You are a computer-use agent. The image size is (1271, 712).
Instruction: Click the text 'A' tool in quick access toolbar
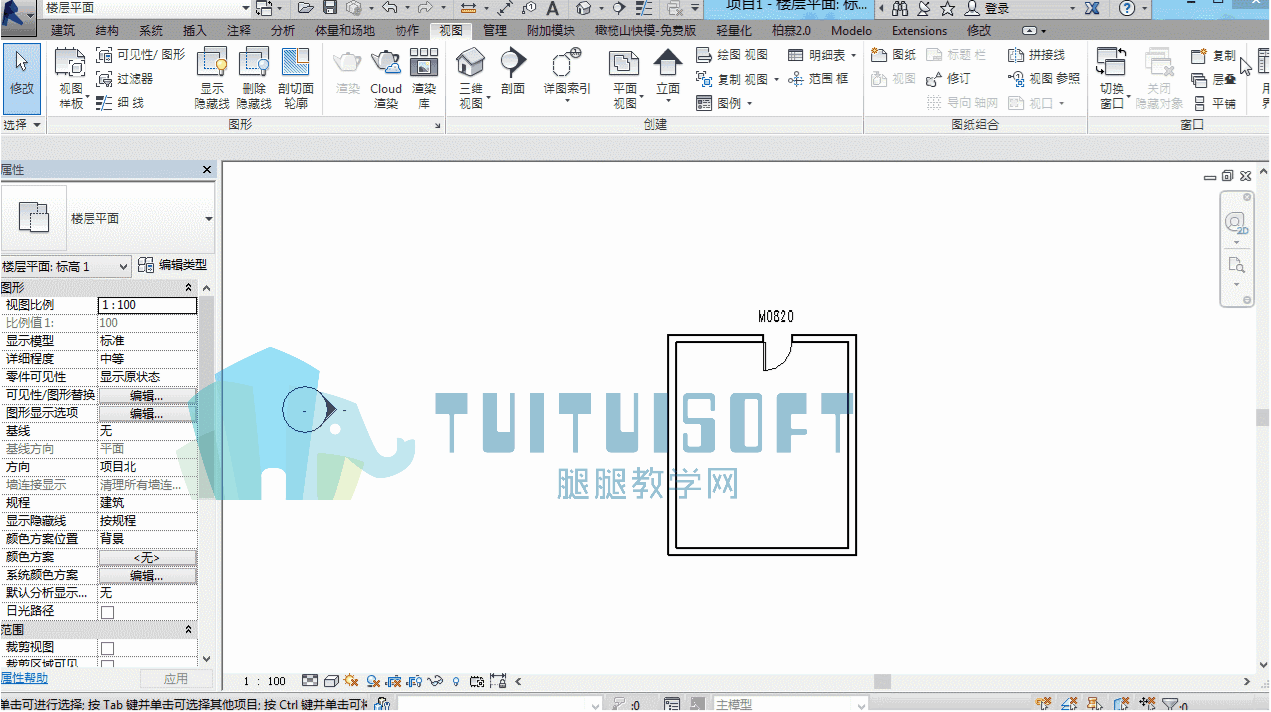click(552, 8)
